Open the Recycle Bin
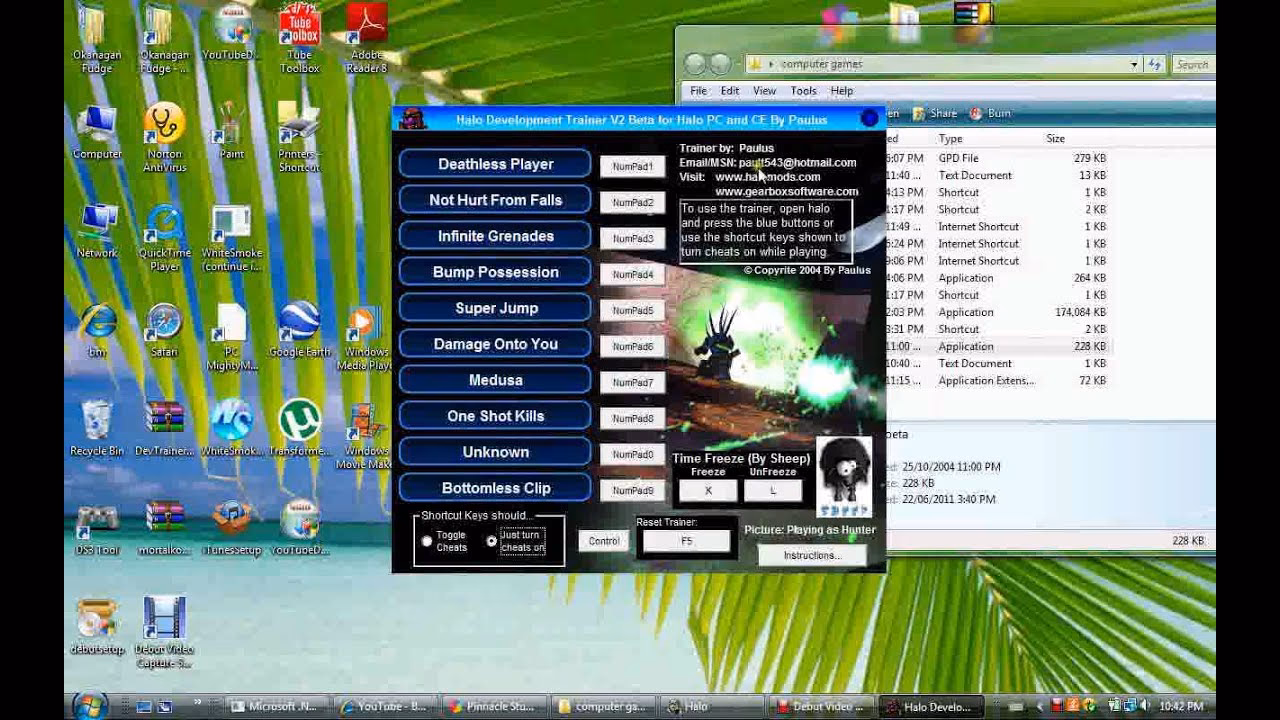 [x=97, y=428]
